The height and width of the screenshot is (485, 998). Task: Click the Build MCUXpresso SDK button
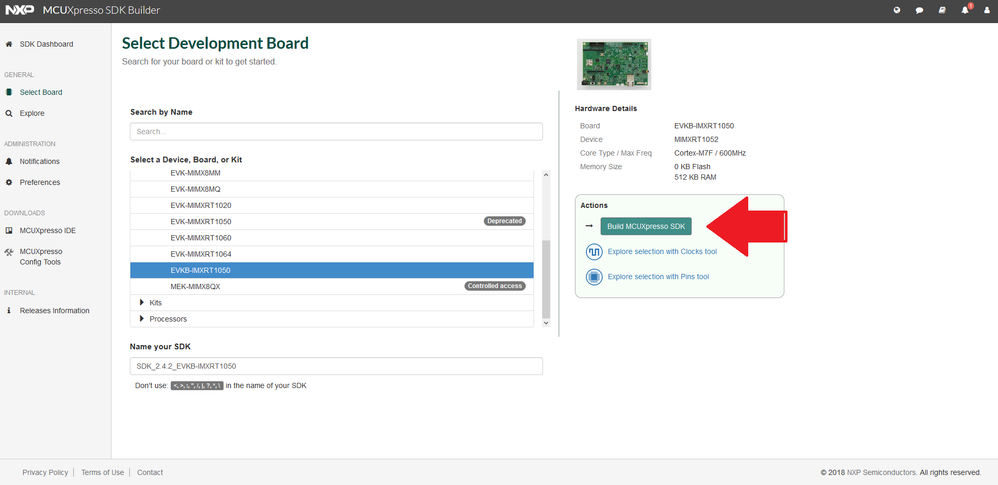coord(646,226)
